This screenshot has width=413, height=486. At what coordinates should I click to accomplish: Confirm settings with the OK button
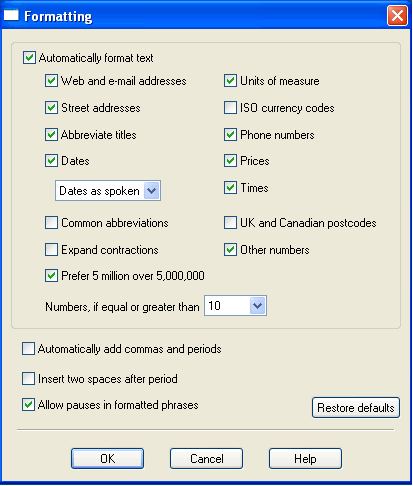tap(107, 459)
